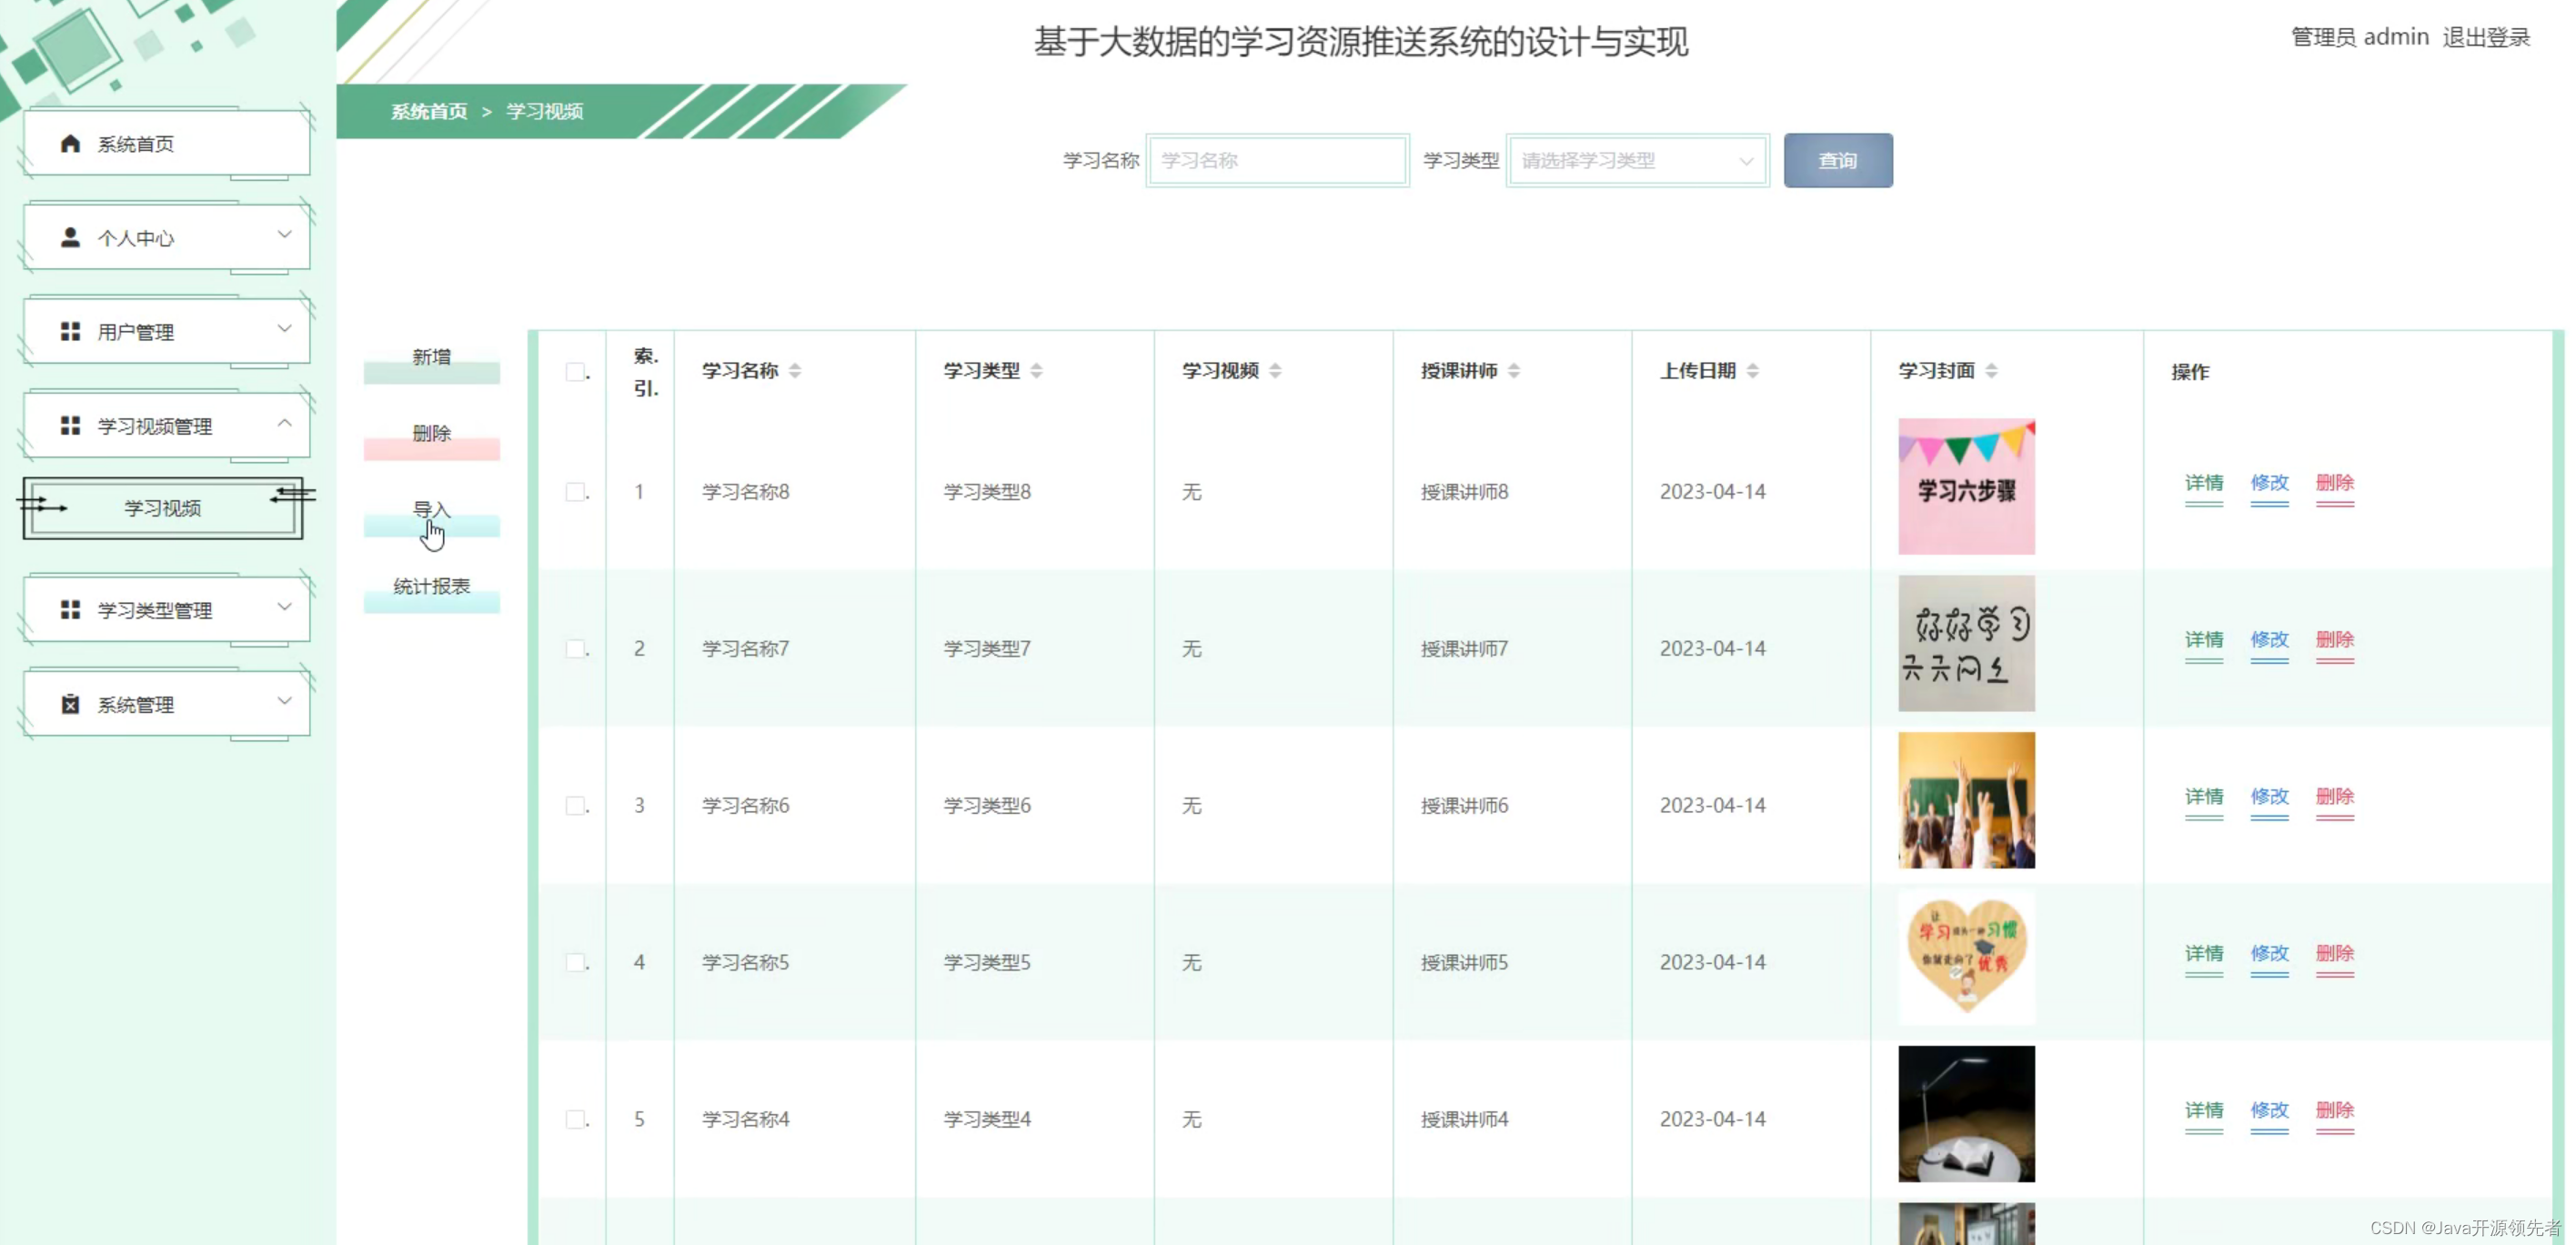Viewport: 2576px width, 1245px height.
Task: Open the 请选择学习类型 dropdown
Action: pos(1636,161)
